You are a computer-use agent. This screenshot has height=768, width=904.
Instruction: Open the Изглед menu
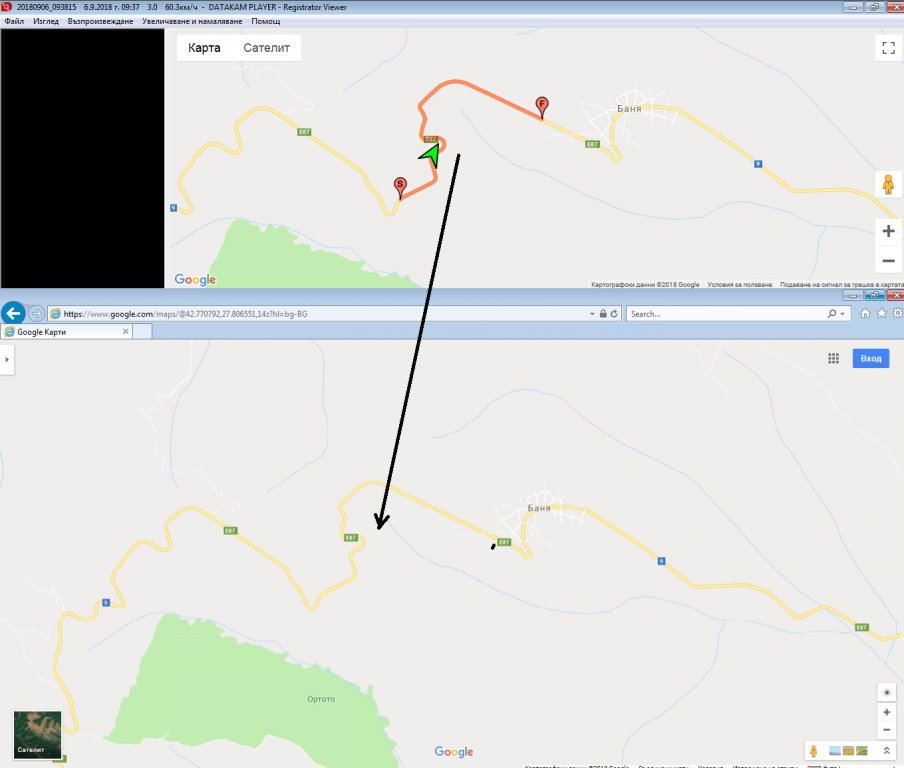tap(46, 21)
